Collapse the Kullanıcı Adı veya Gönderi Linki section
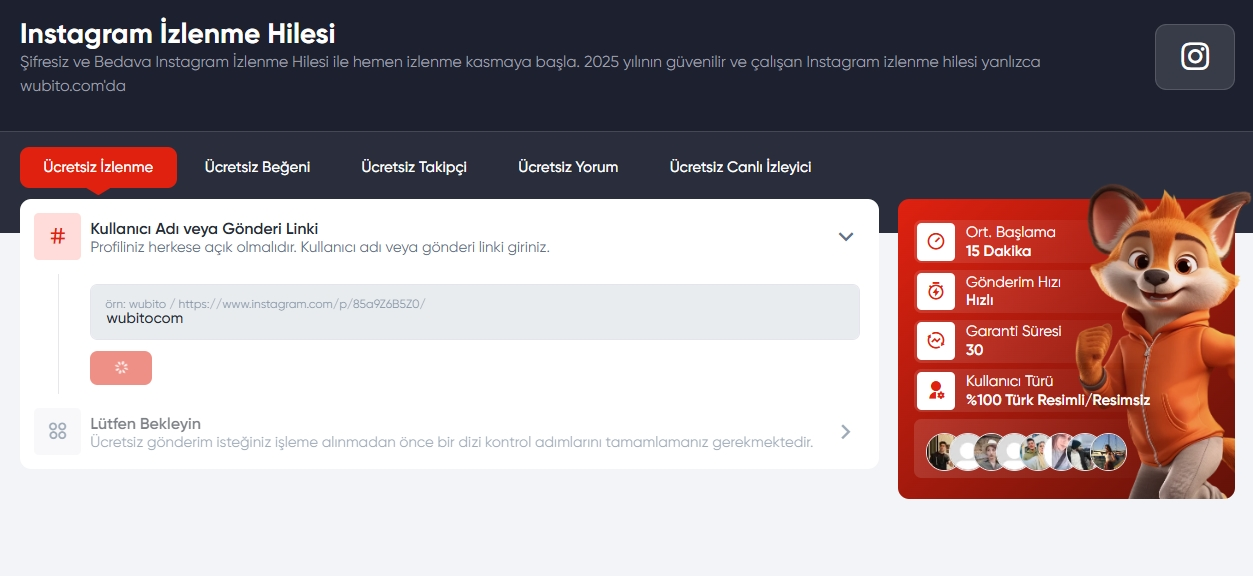Image resolution: width=1253 pixels, height=576 pixels. click(845, 237)
